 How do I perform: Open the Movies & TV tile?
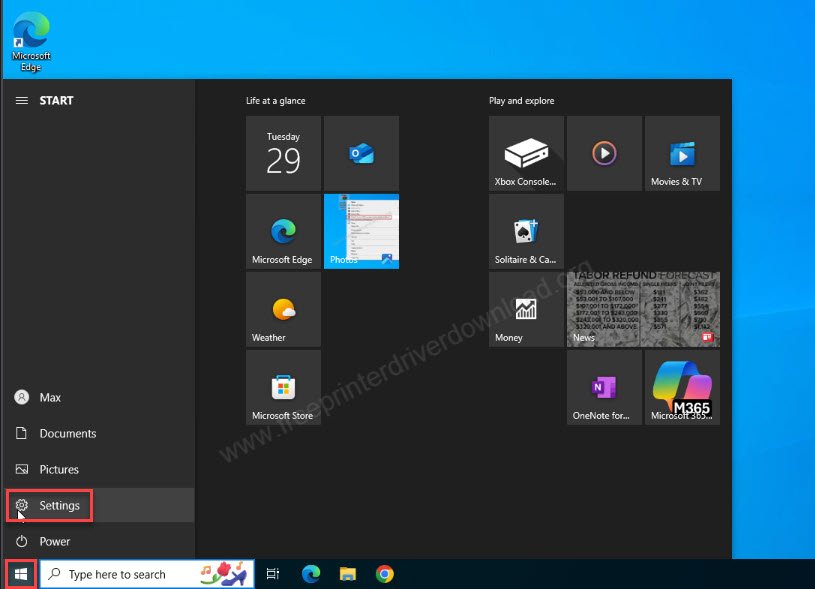pyautogui.click(x=682, y=153)
